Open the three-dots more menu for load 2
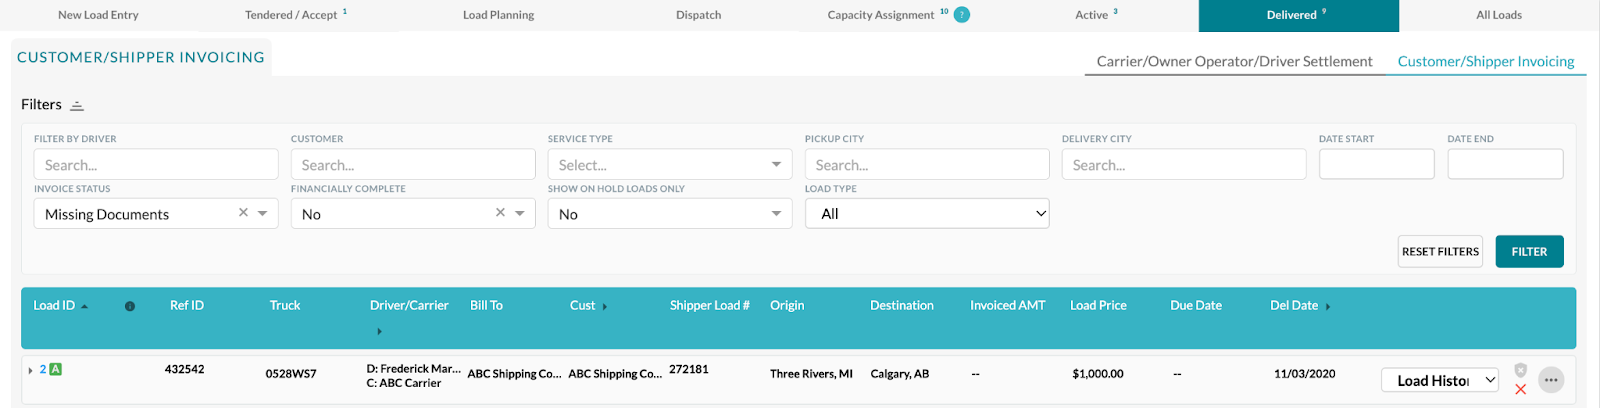Image resolution: width=1600 pixels, height=408 pixels. click(1551, 380)
